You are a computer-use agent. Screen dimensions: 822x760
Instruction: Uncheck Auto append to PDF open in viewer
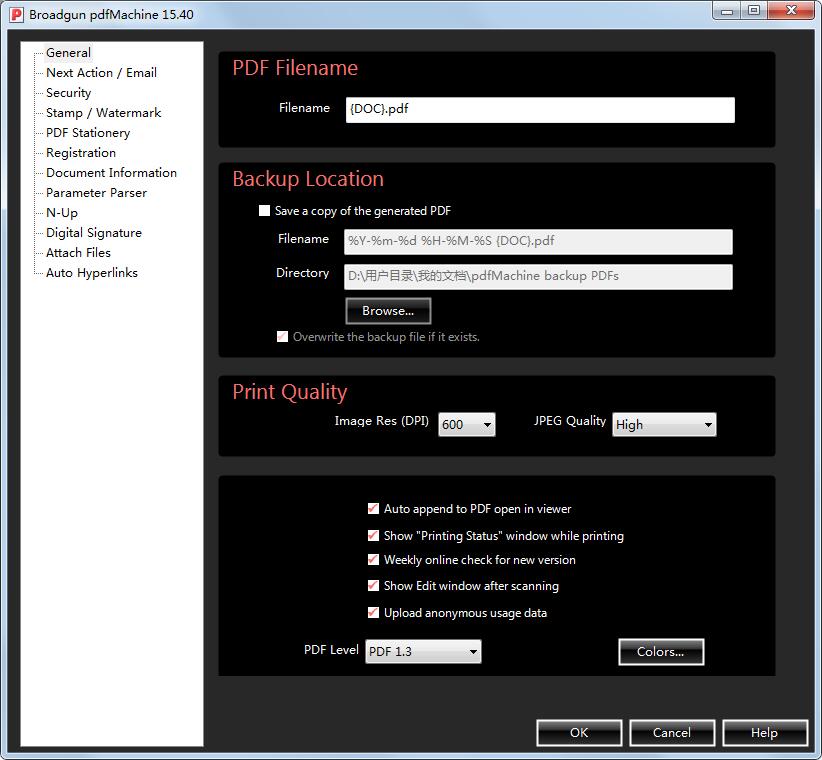tap(373, 508)
